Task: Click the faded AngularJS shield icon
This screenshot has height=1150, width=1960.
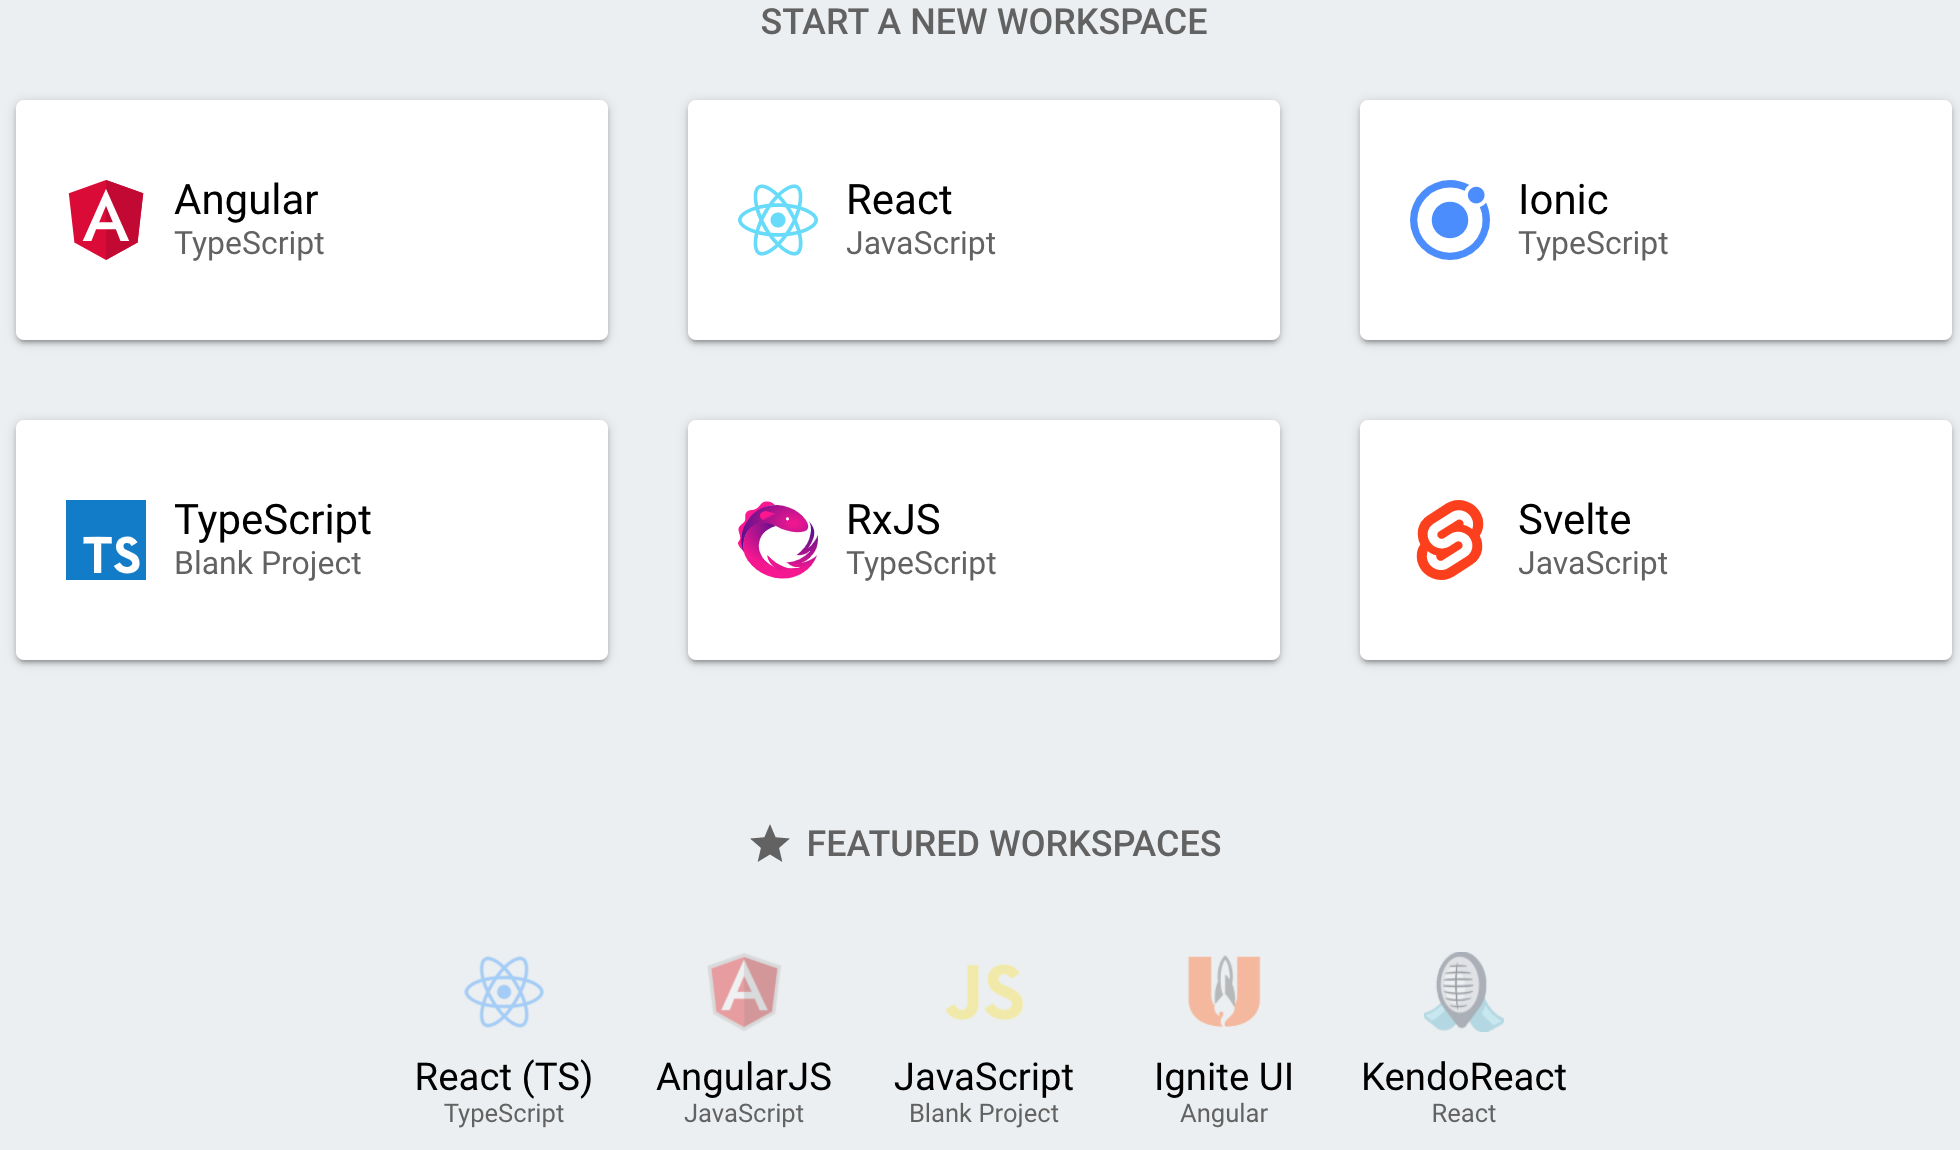Action: 744,992
